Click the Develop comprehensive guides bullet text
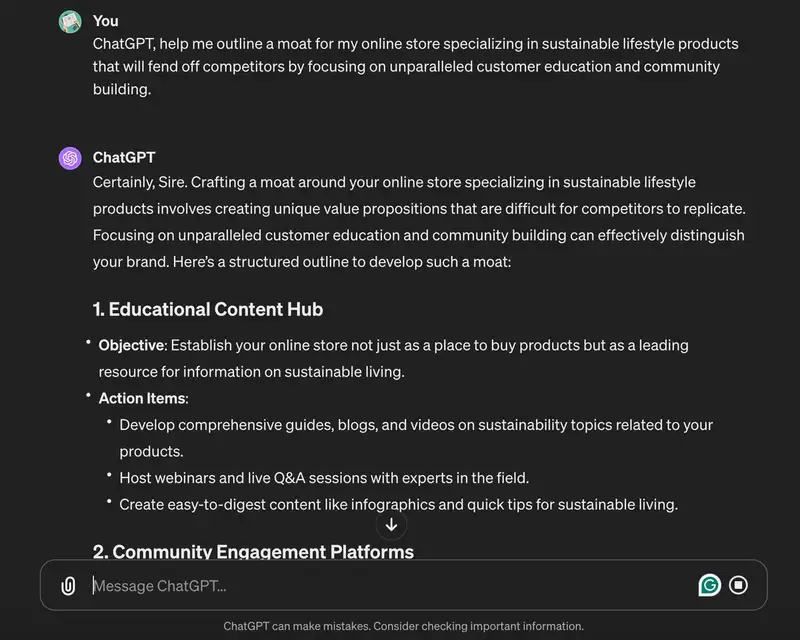This screenshot has height=640, width=800. 416,438
